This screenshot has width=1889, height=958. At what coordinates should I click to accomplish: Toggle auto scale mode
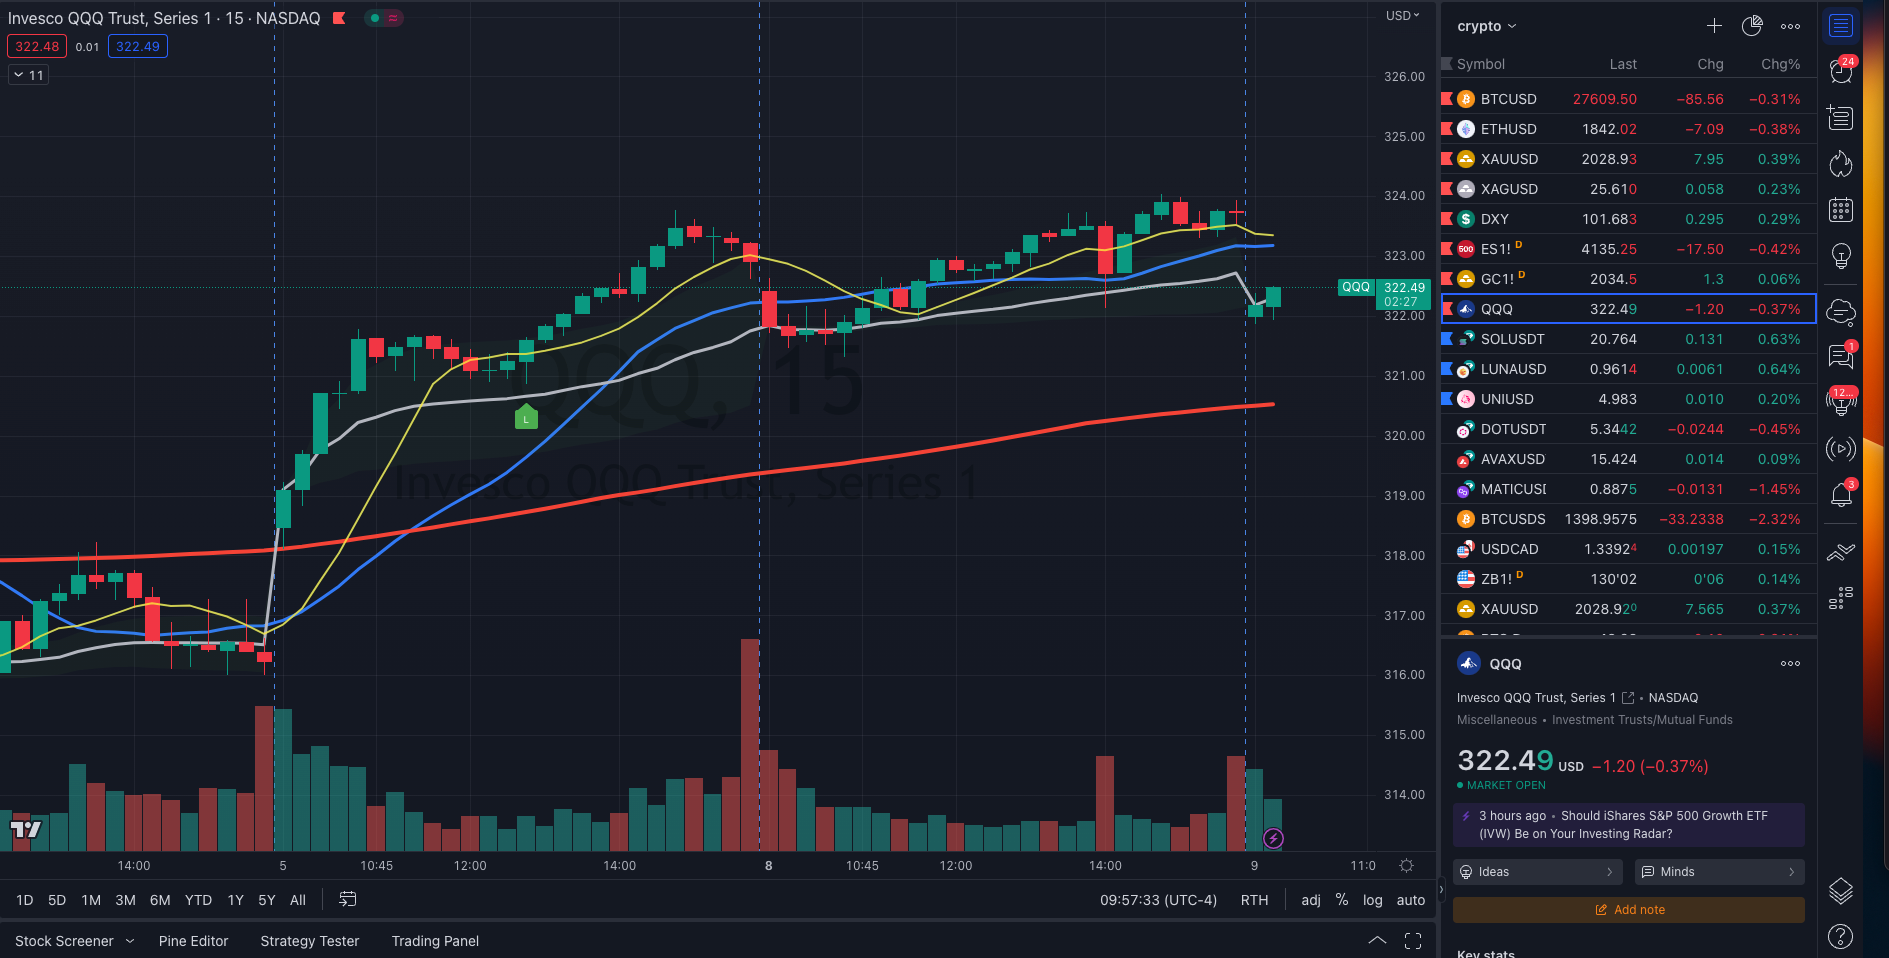(x=1411, y=900)
